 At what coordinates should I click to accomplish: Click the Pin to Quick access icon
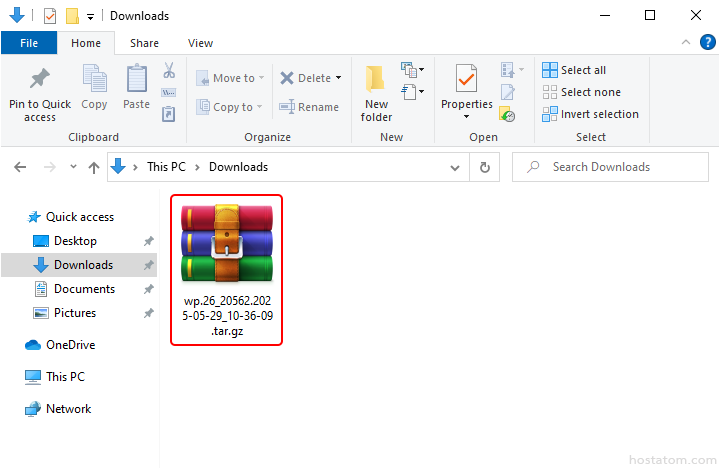point(40,80)
